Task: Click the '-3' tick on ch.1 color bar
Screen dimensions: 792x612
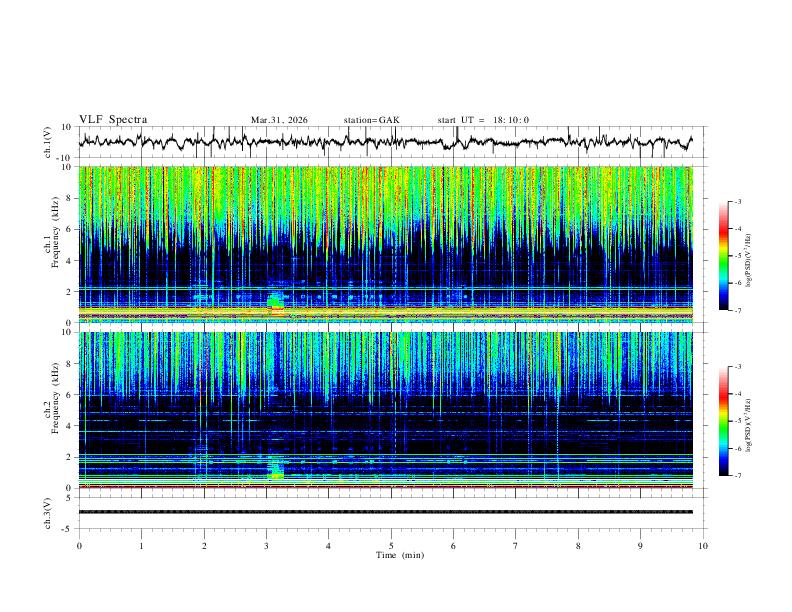Action: pyautogui.click(x=738, y=201)
